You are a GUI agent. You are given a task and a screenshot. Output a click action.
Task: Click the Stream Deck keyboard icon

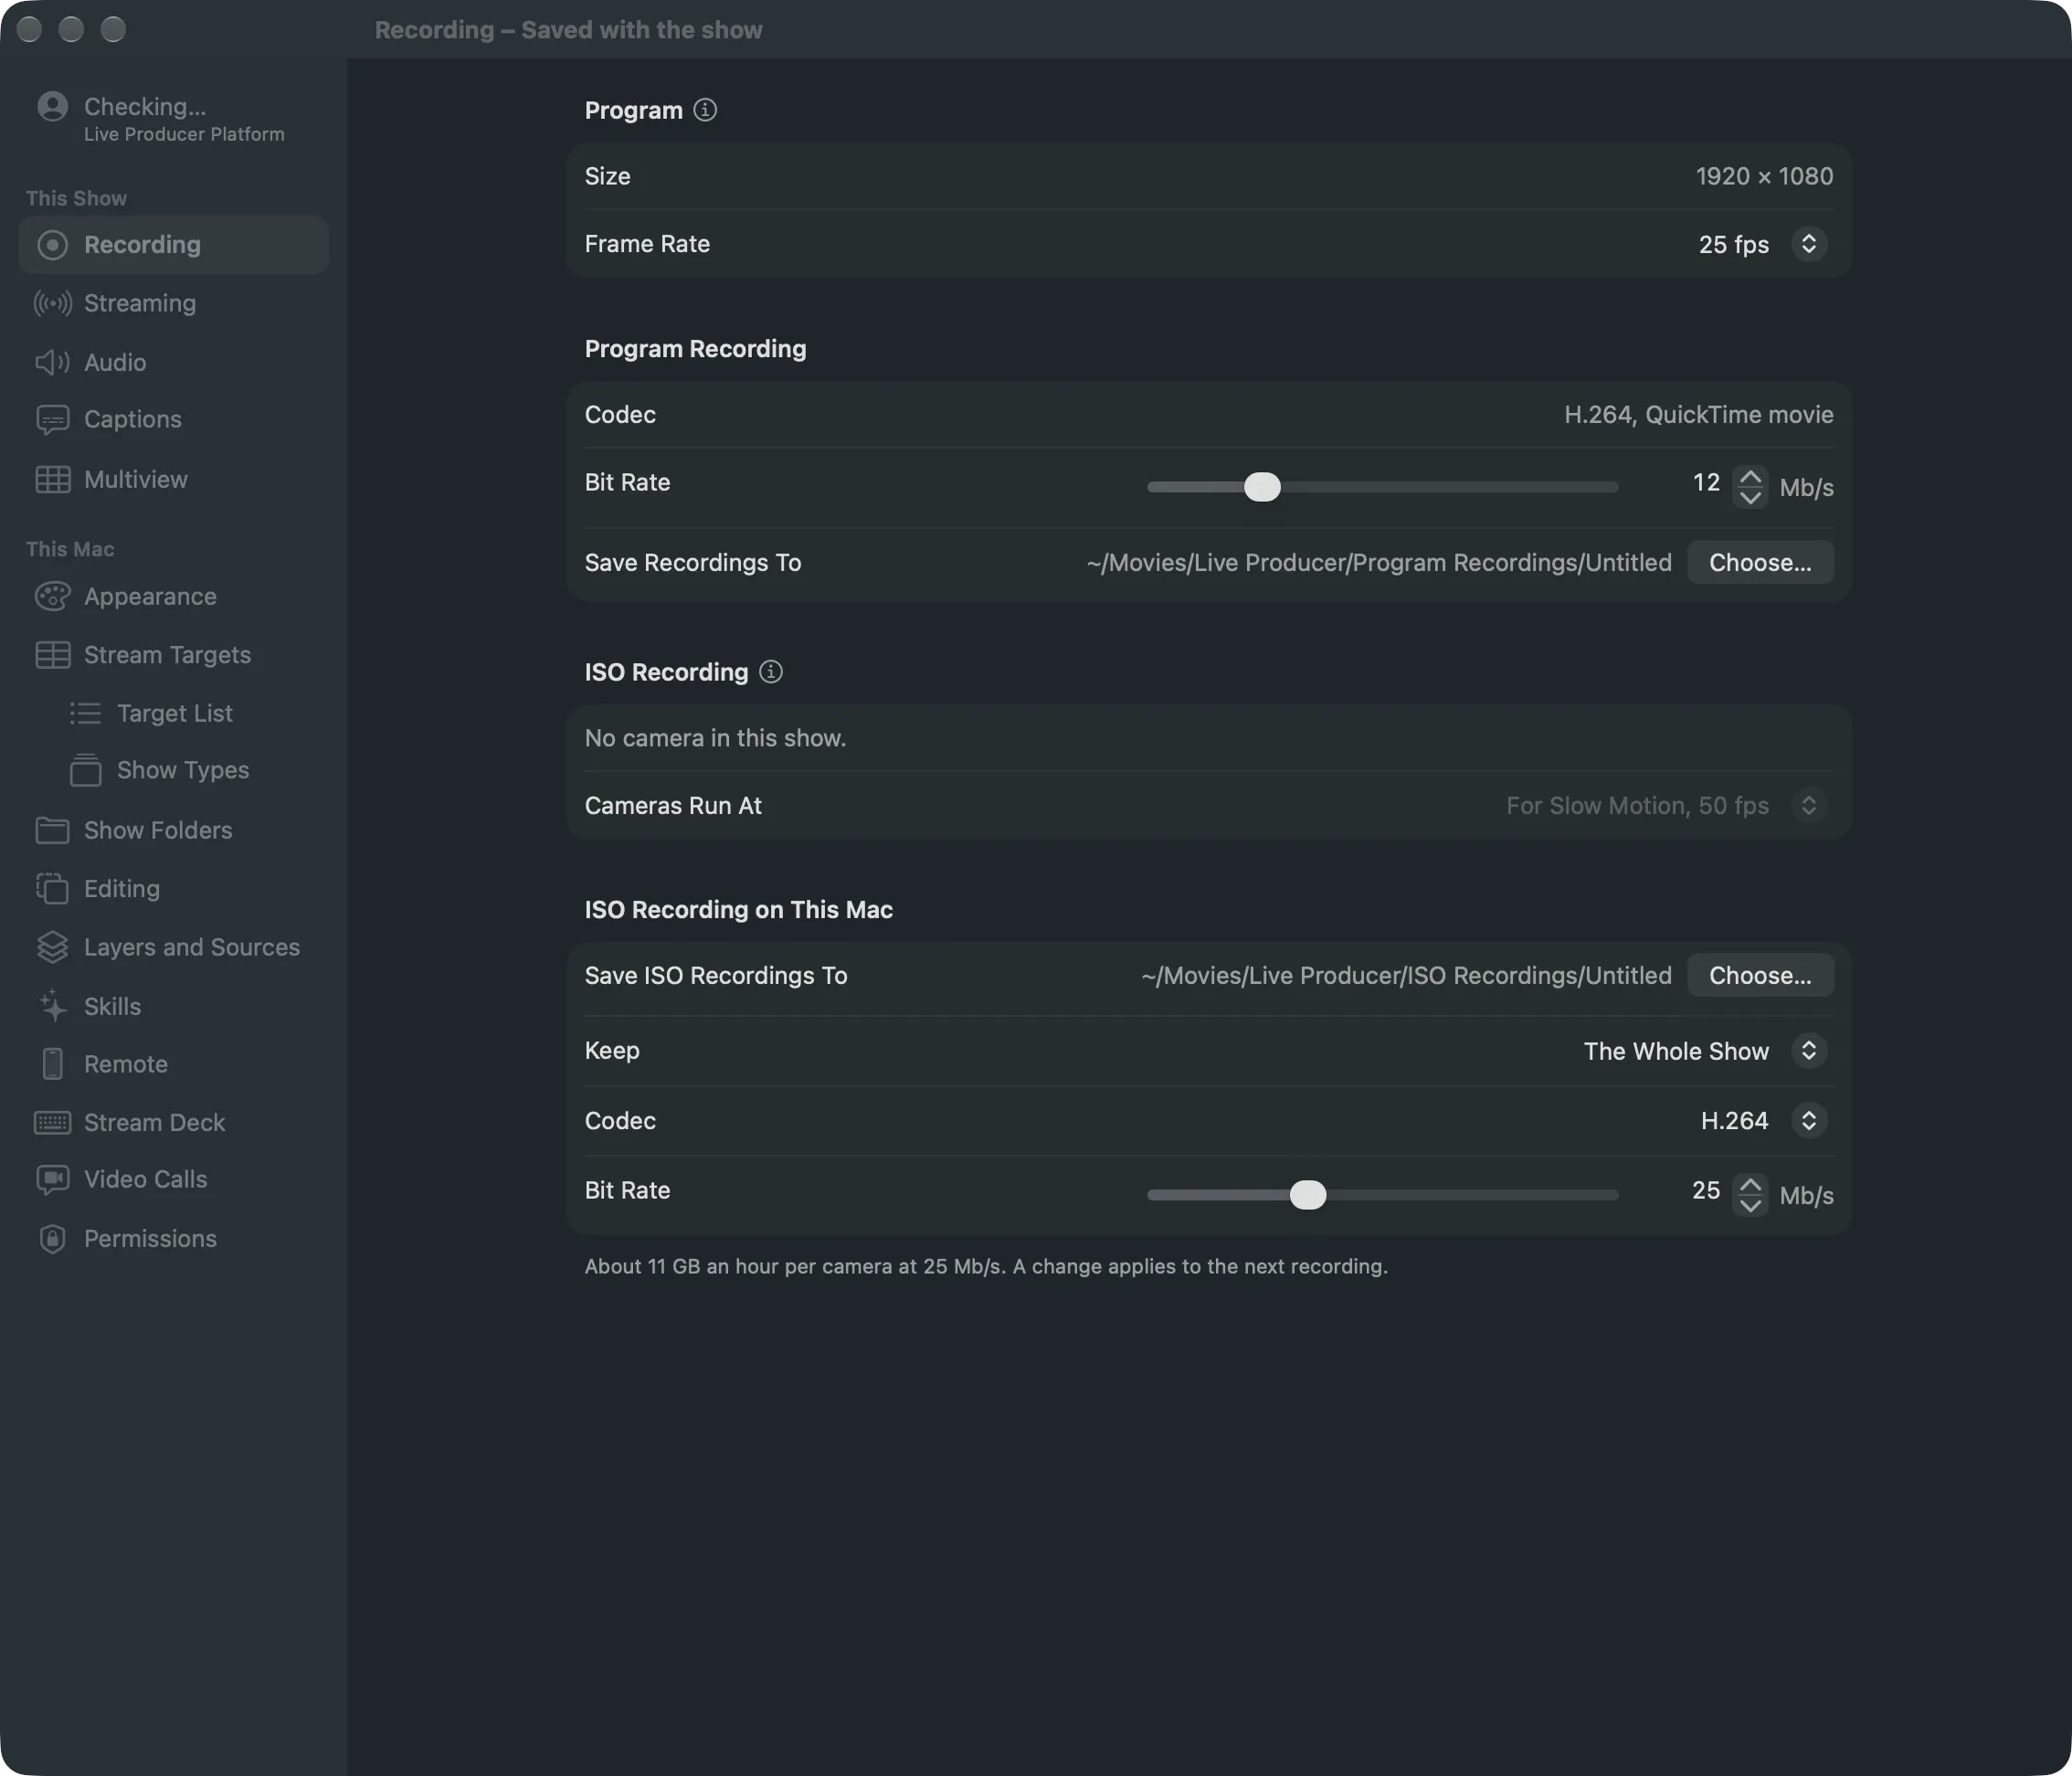pyautogui.click(x=52, y=1123)
